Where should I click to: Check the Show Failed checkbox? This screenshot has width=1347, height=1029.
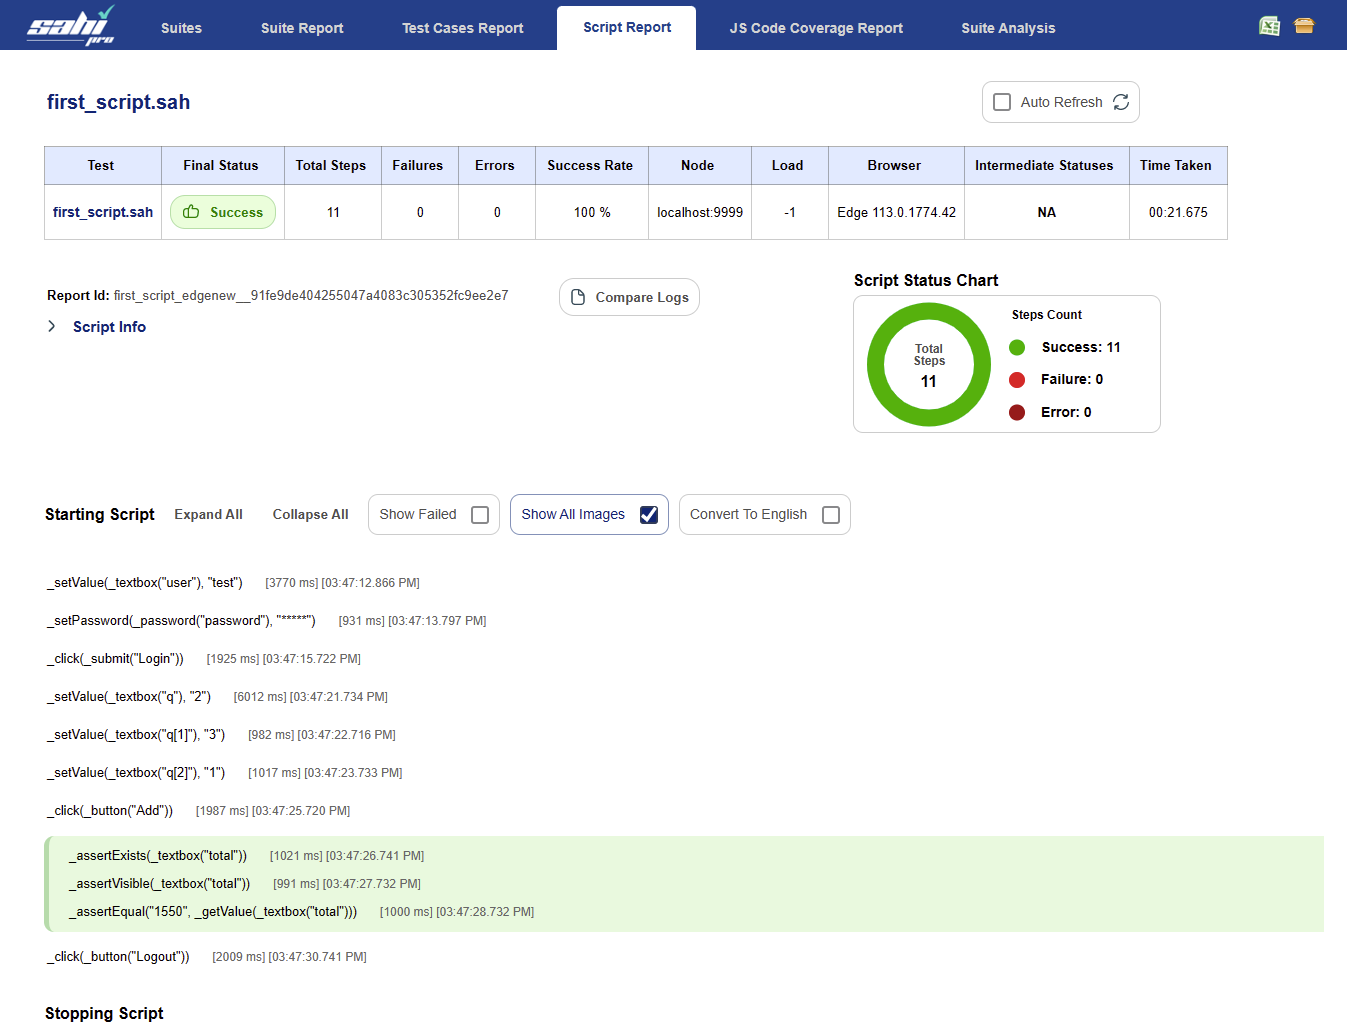coord(480,515)
